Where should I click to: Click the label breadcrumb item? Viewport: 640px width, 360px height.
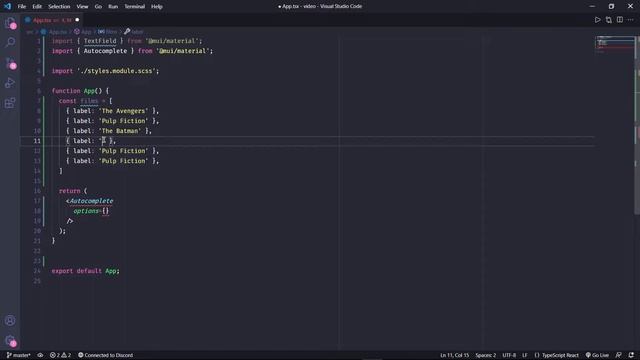click(134, 31)
